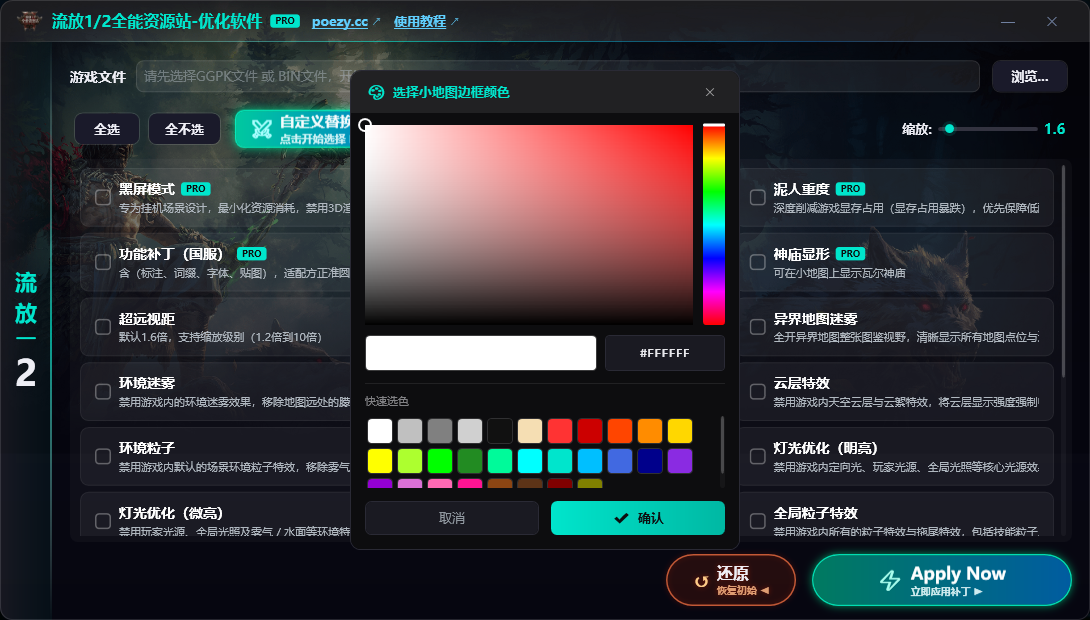
Task: Pick the sky blue swatch
Action: 590,461
